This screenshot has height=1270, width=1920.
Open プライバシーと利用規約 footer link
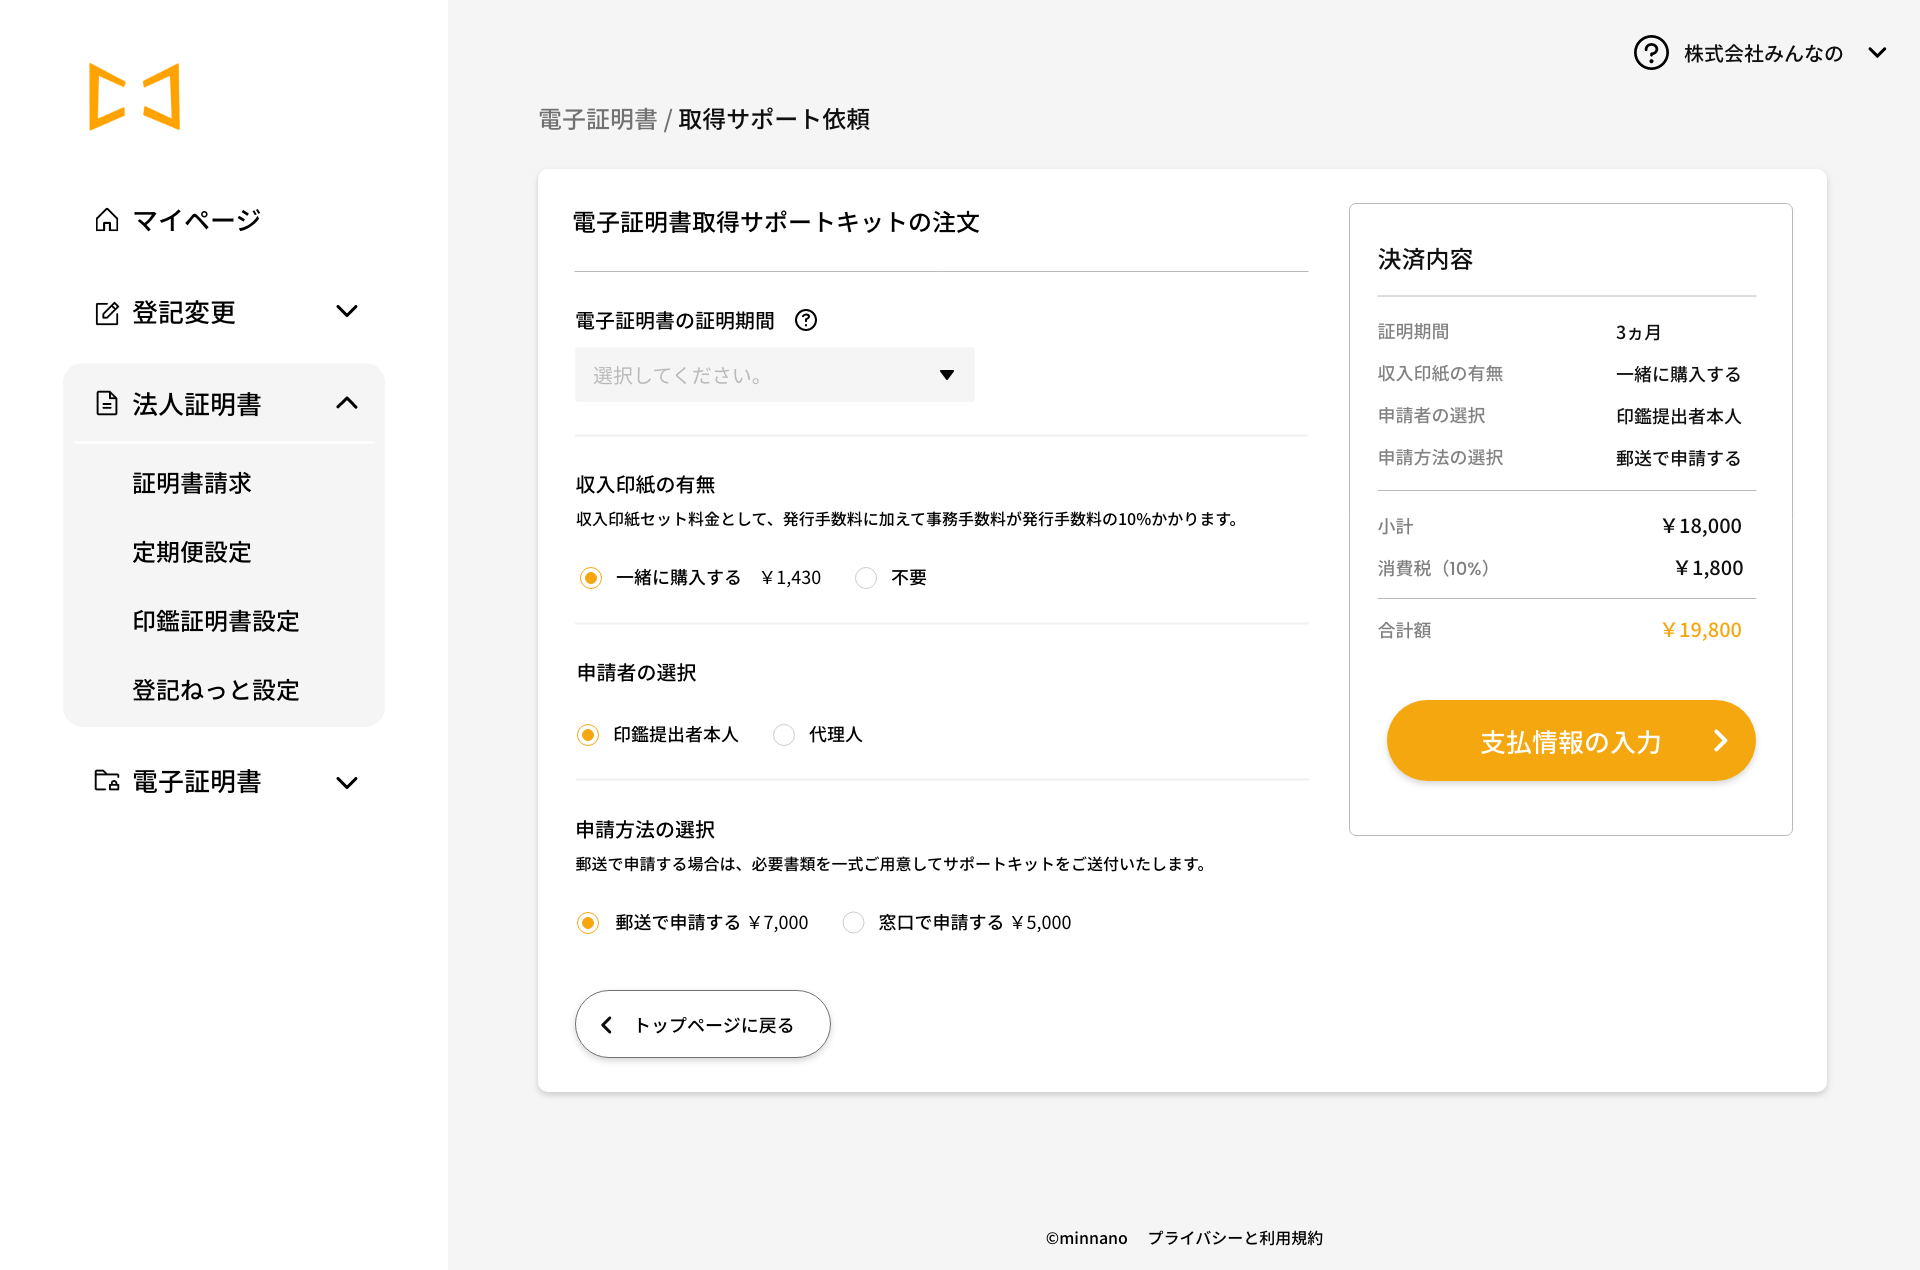click(x=1235, y=1238)
